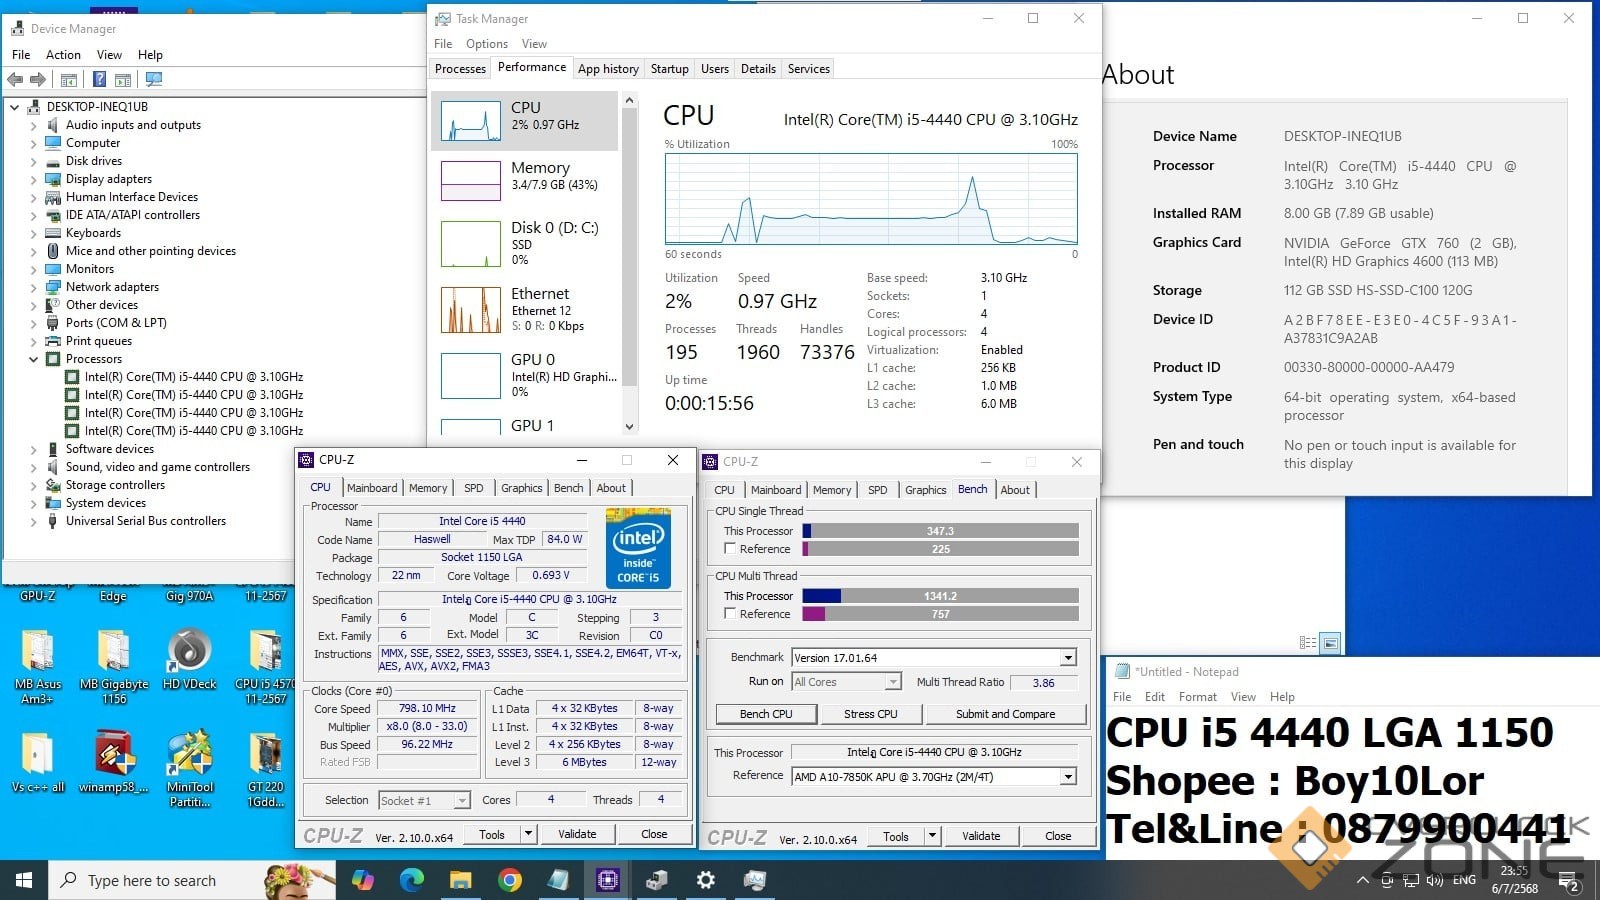1600x900 pixels.
Task: Open winamp58 desktop shortcut
Action: click(x=114, y=762)
